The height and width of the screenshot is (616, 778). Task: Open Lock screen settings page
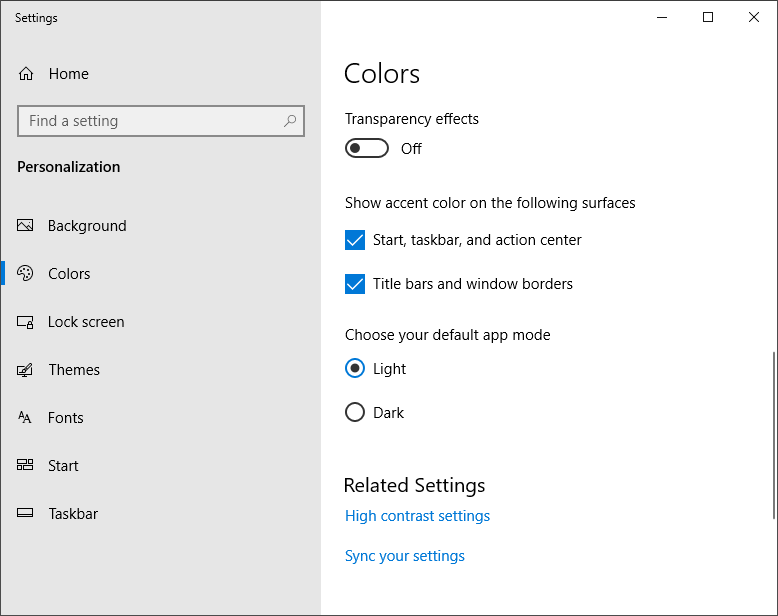(86, 322)
